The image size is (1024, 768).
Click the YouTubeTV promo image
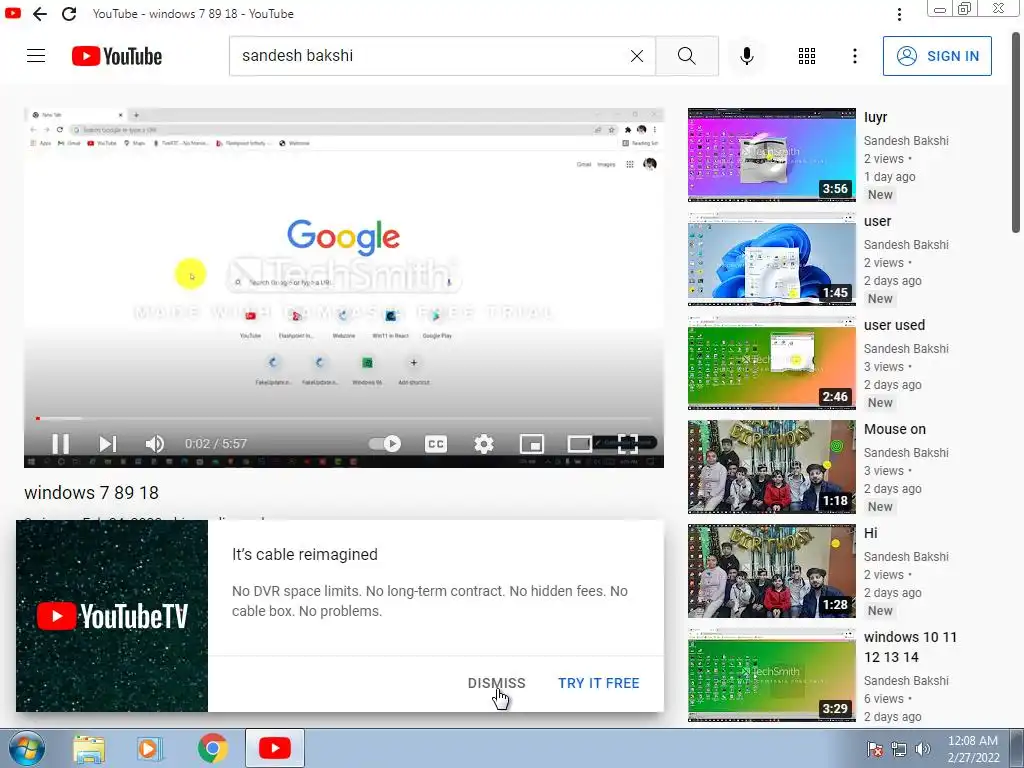(x=112, y=616)
